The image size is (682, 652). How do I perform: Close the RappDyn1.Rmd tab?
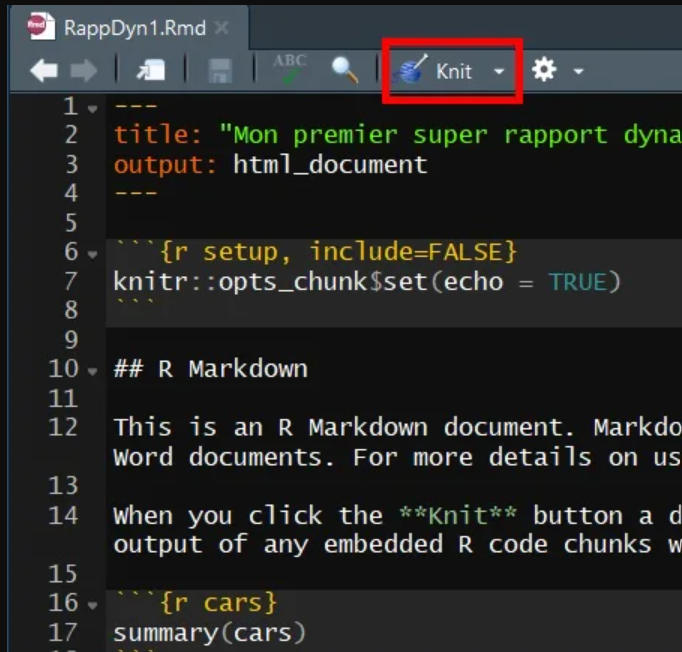(221, 27)
